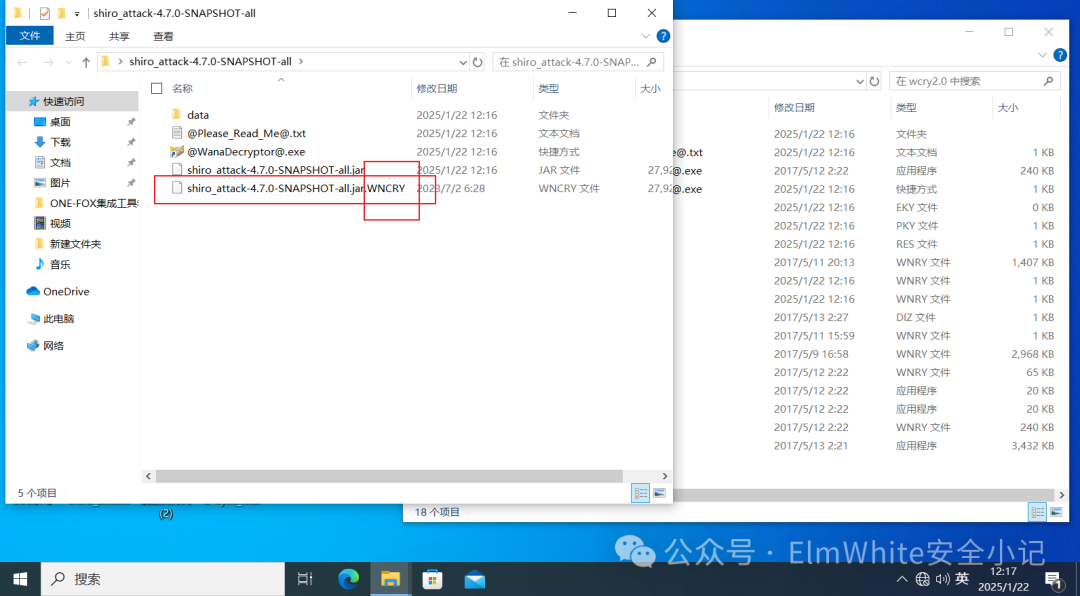
Task: Switch front window to large icons view
Action: 659,493
